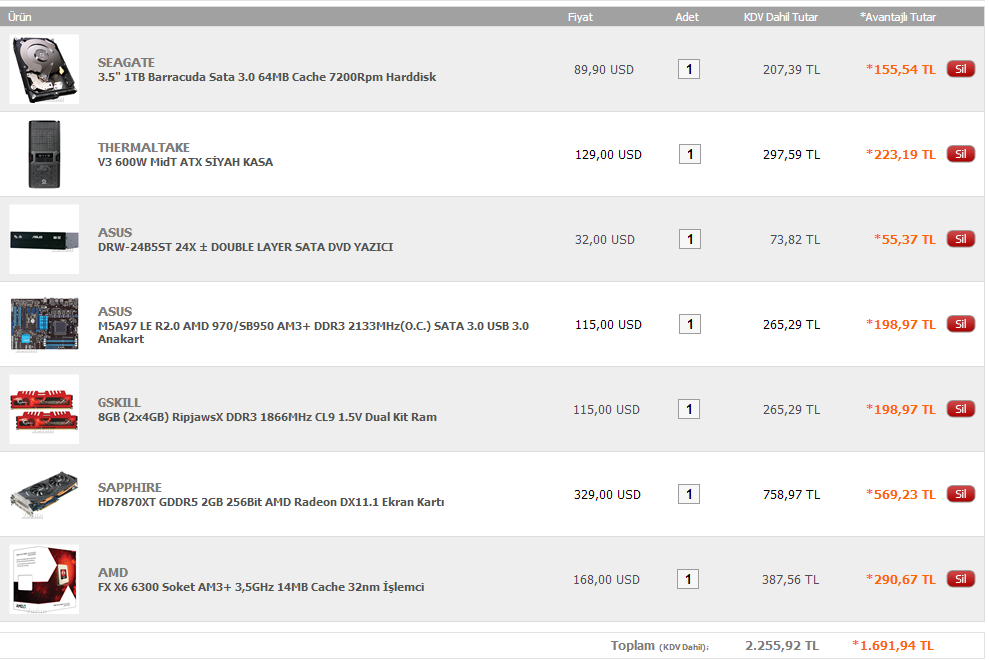
Task: Remove Seagate harddisk with Sil button
Action: click(x=960, y=69)
